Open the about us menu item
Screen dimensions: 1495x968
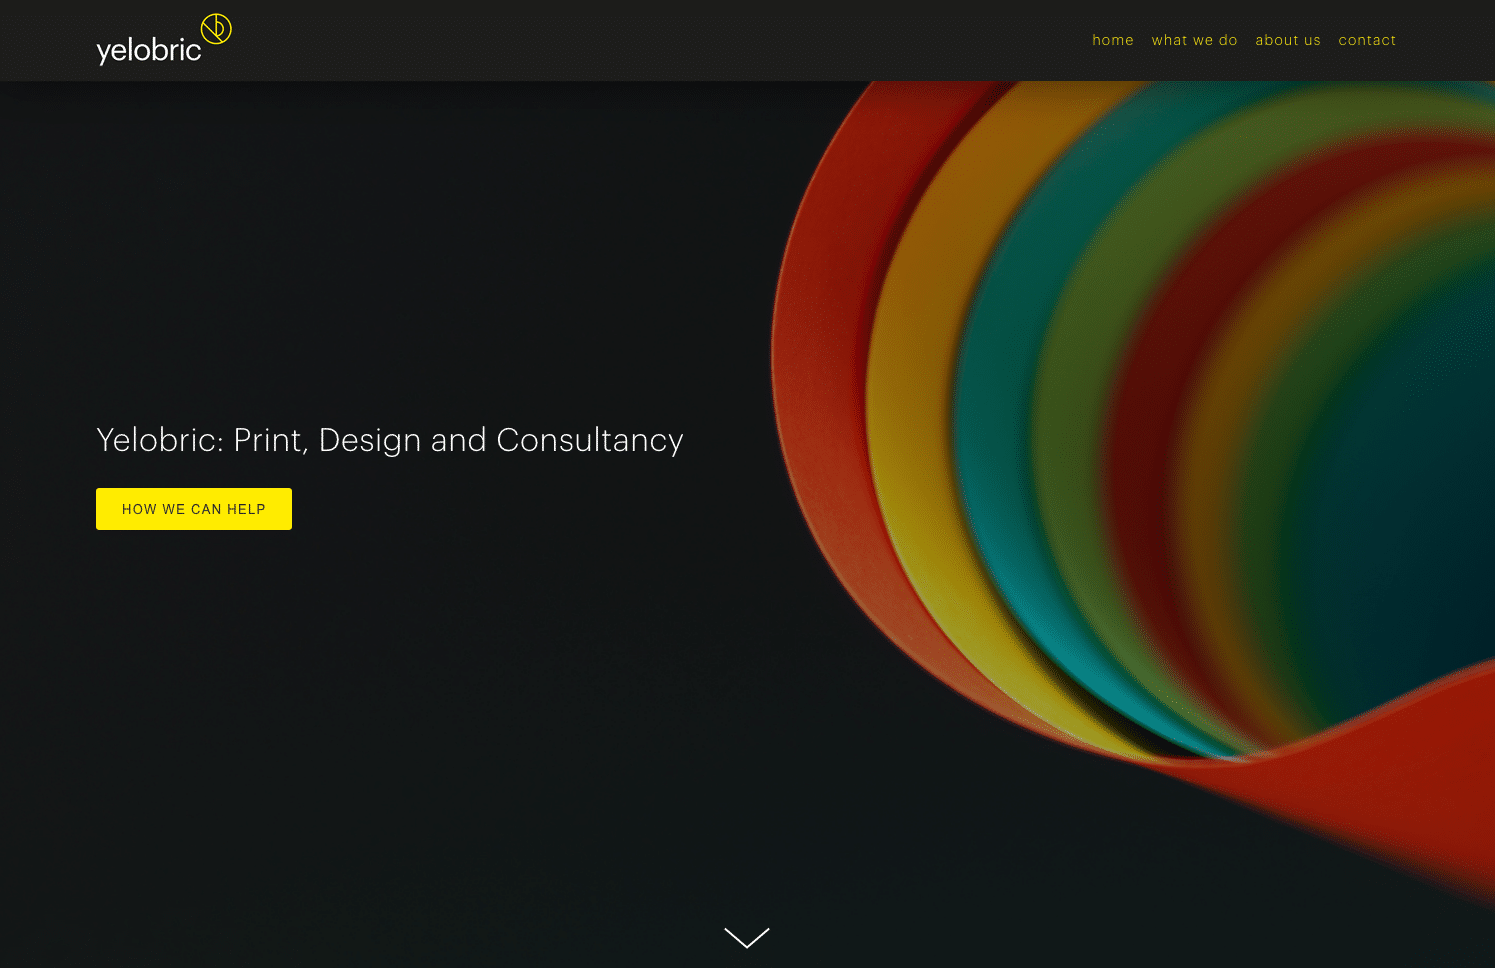(1288, 40)
